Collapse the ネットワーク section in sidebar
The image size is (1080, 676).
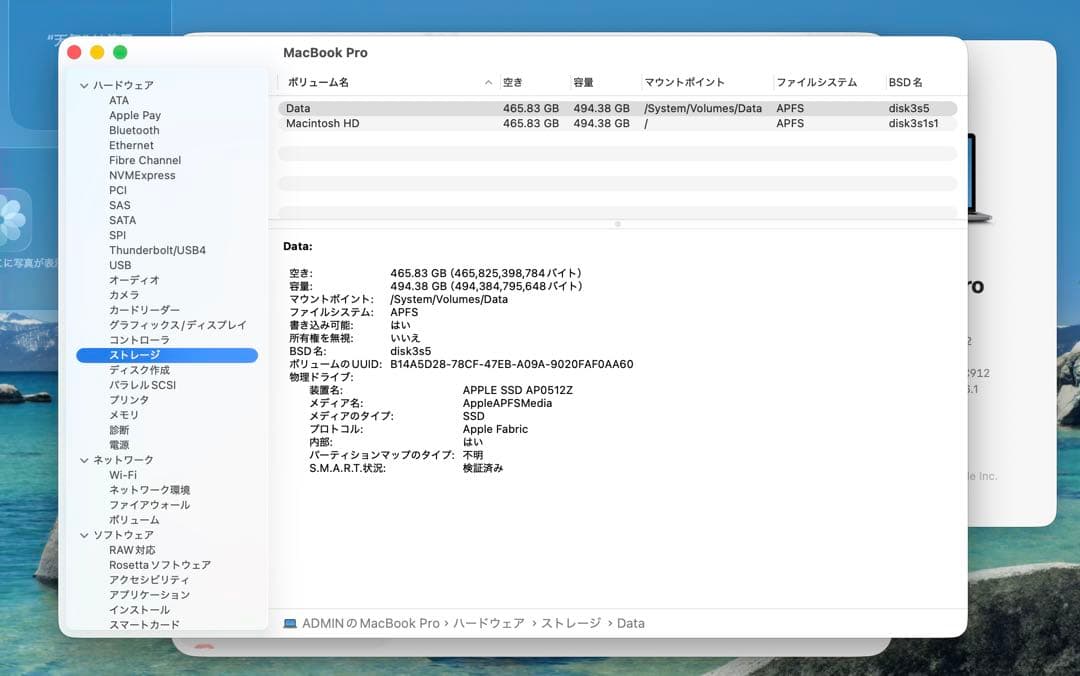point(84,460)
